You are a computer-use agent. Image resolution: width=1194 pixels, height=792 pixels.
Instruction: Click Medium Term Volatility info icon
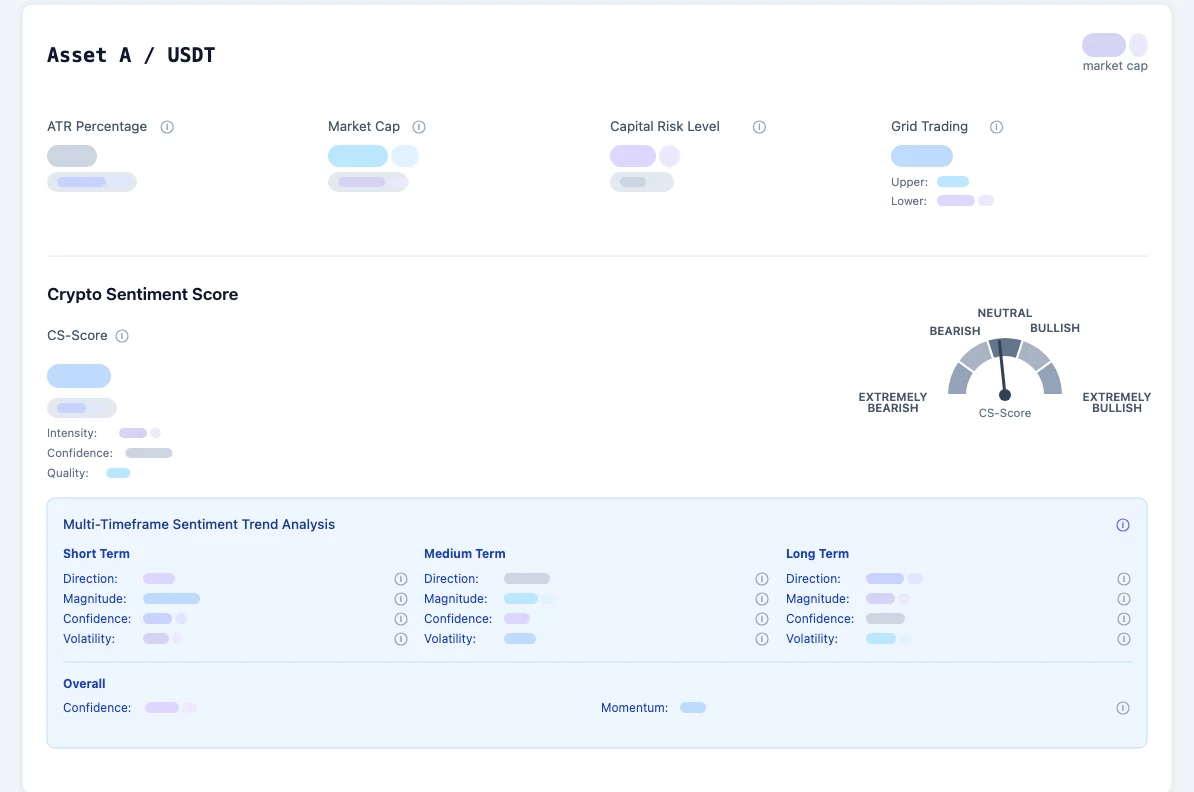pyautogui.click(x=761, y=639)
